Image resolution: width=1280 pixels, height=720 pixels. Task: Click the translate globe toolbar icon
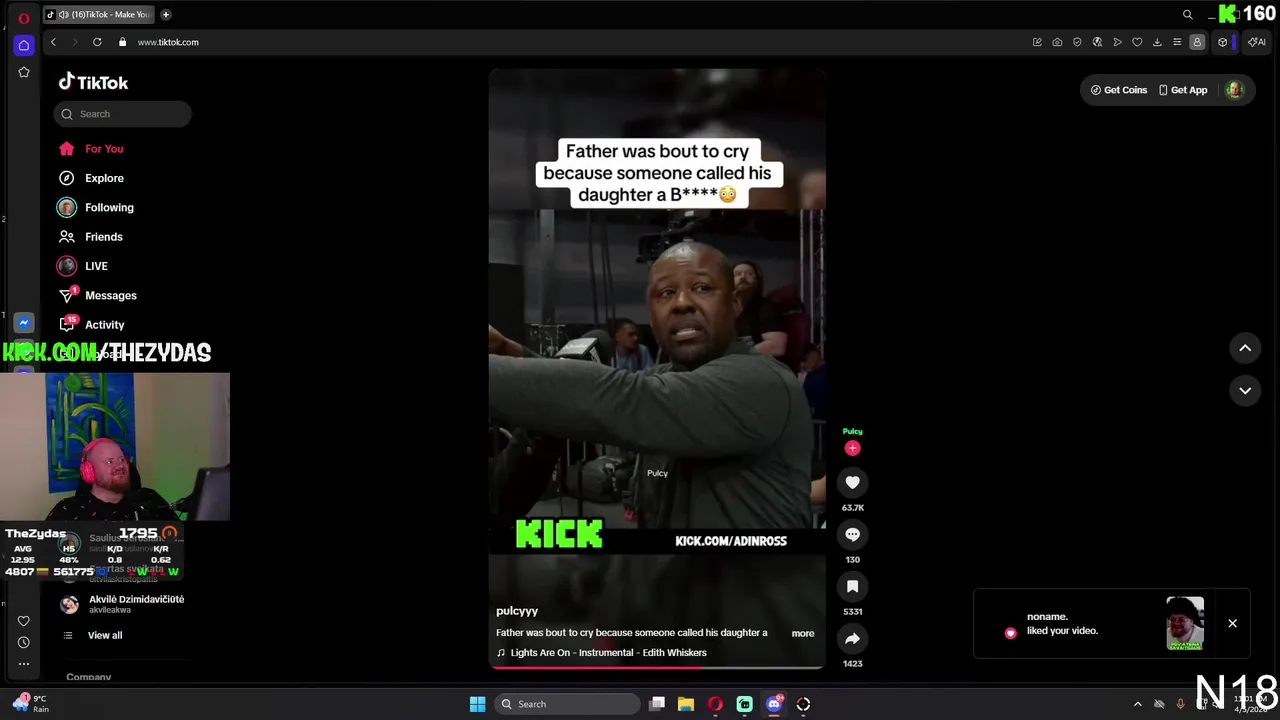1097,42
